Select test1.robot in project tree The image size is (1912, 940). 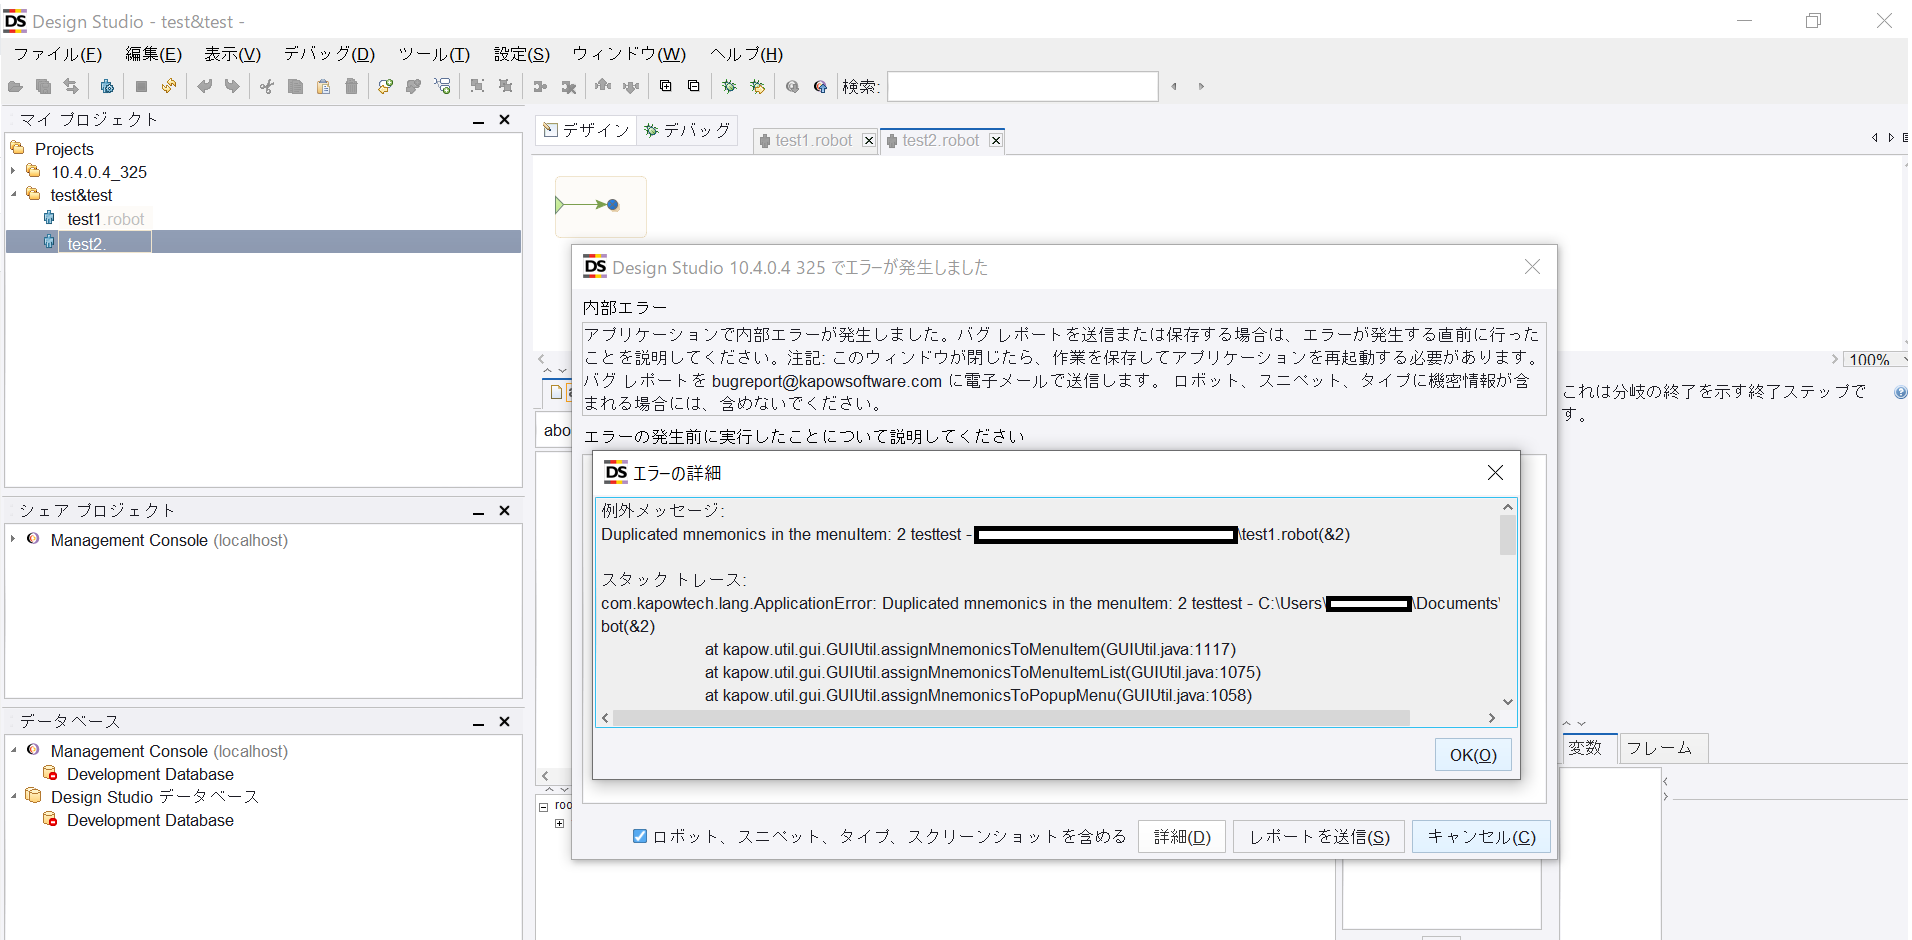click(106, 219)
